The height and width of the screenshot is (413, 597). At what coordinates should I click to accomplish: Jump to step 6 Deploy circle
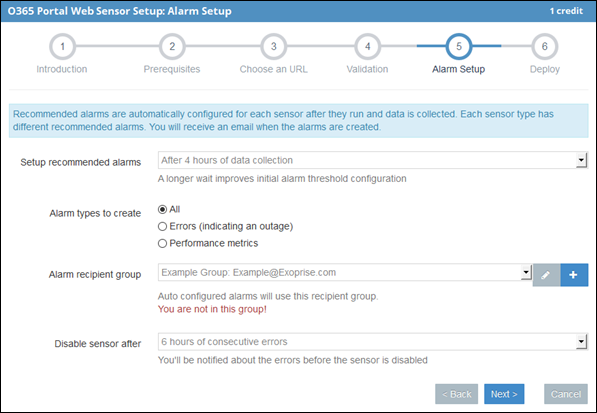pyautogui.click(x=545, y=46)
